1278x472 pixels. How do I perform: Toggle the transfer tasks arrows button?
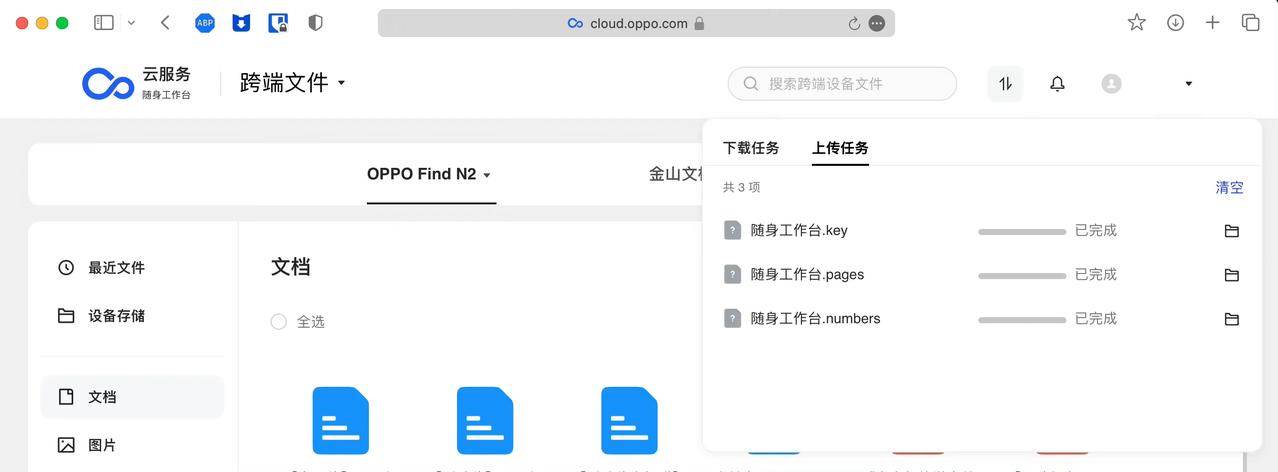(x=1005, y=84)
